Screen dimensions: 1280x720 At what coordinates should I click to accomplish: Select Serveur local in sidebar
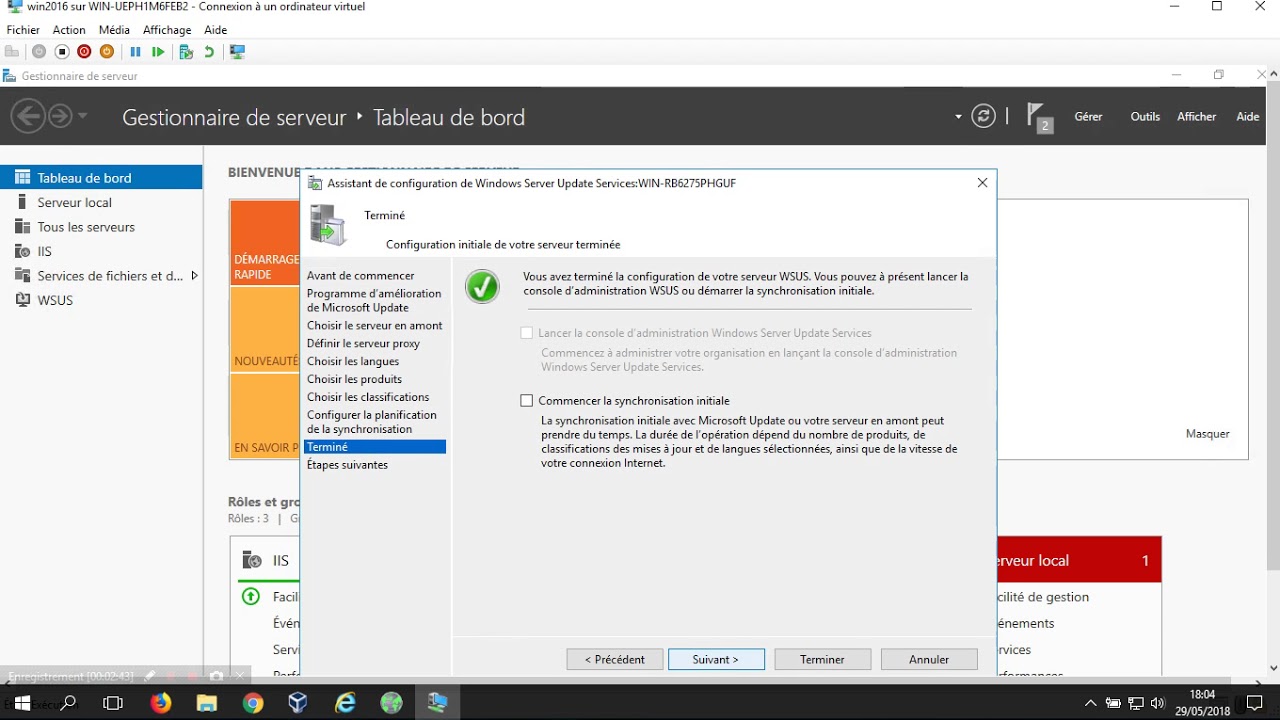(x=101, y=202)
